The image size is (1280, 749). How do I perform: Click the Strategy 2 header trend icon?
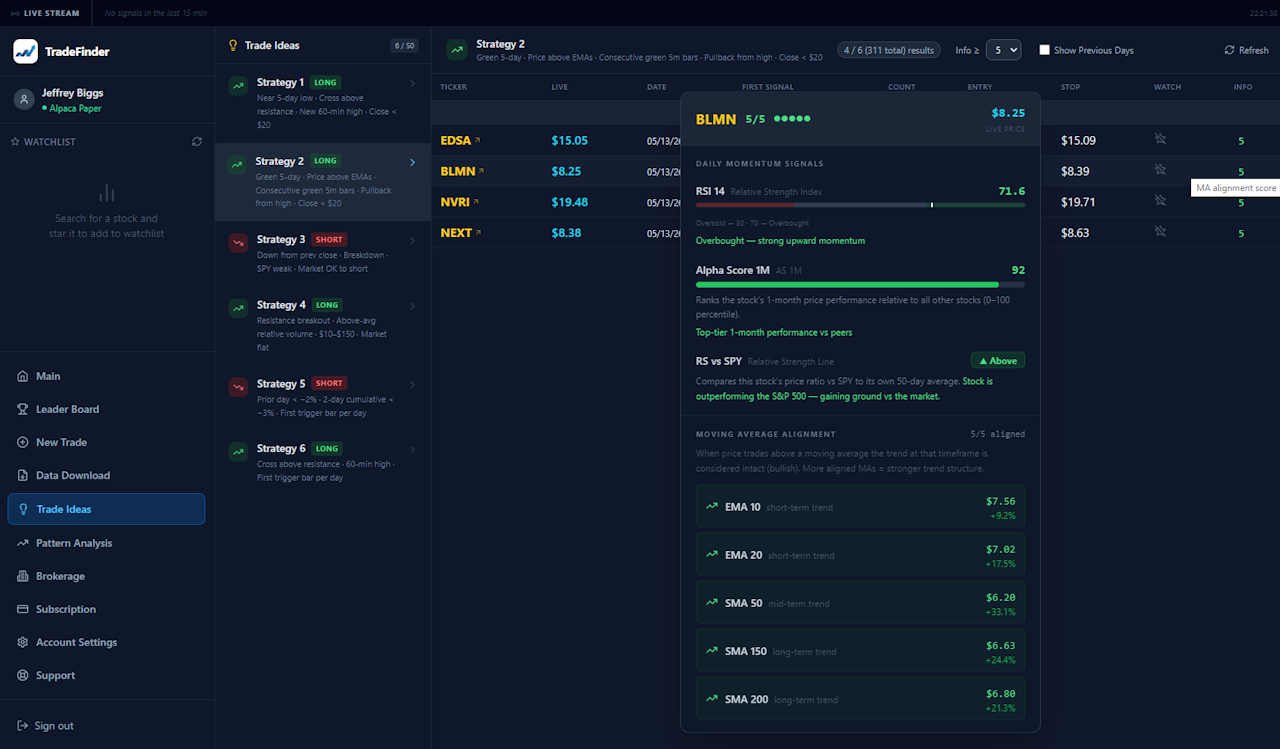tap(457, 50)
